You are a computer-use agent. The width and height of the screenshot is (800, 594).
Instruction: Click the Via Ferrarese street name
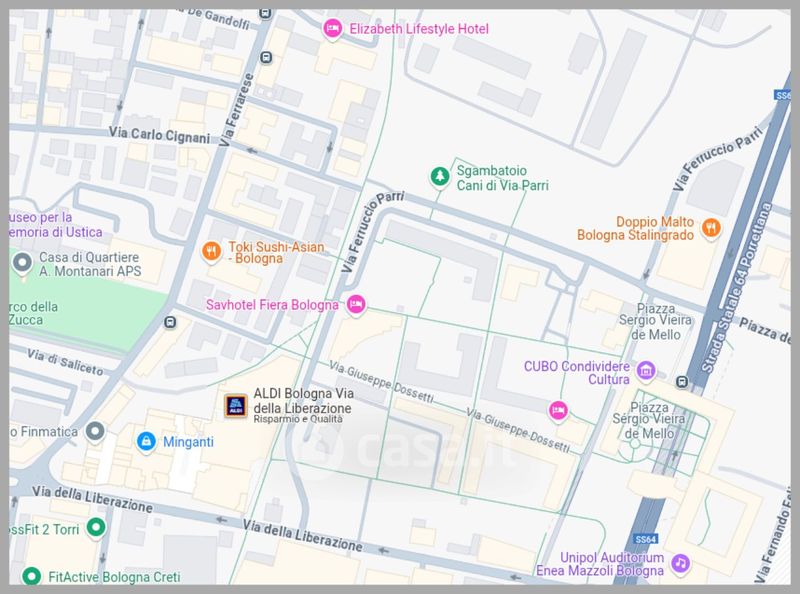(236, 110)
